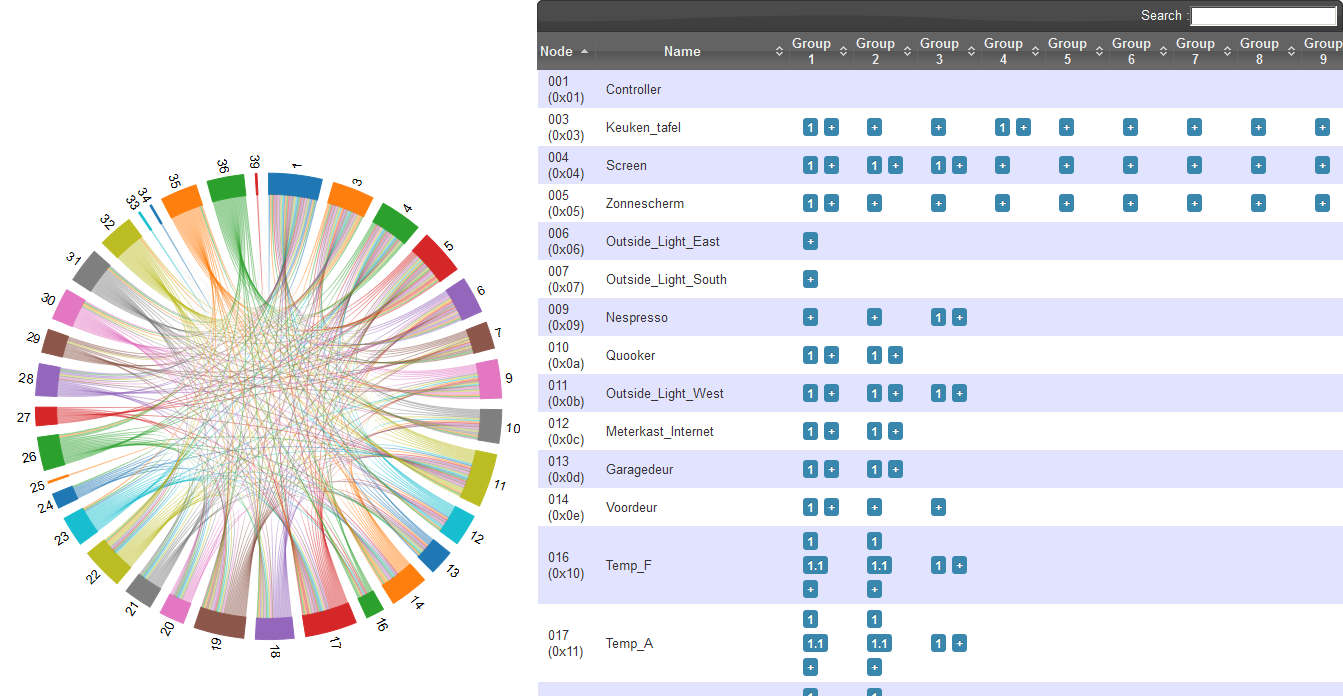Screen dimensions: 1343x696
Task: Focus the Search input field
Action: 1263,16
